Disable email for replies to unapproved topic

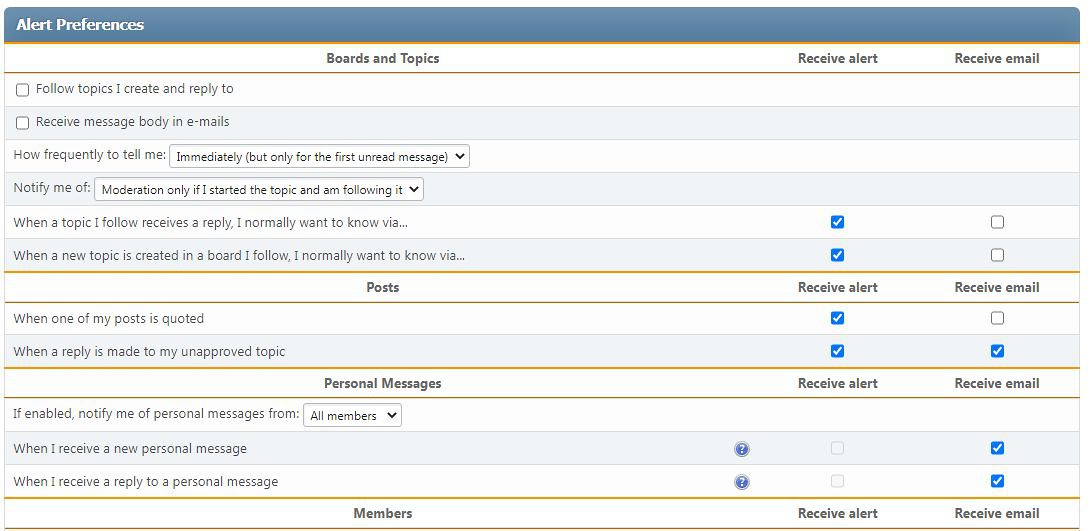pyautogui.click(x=997, y=351)
